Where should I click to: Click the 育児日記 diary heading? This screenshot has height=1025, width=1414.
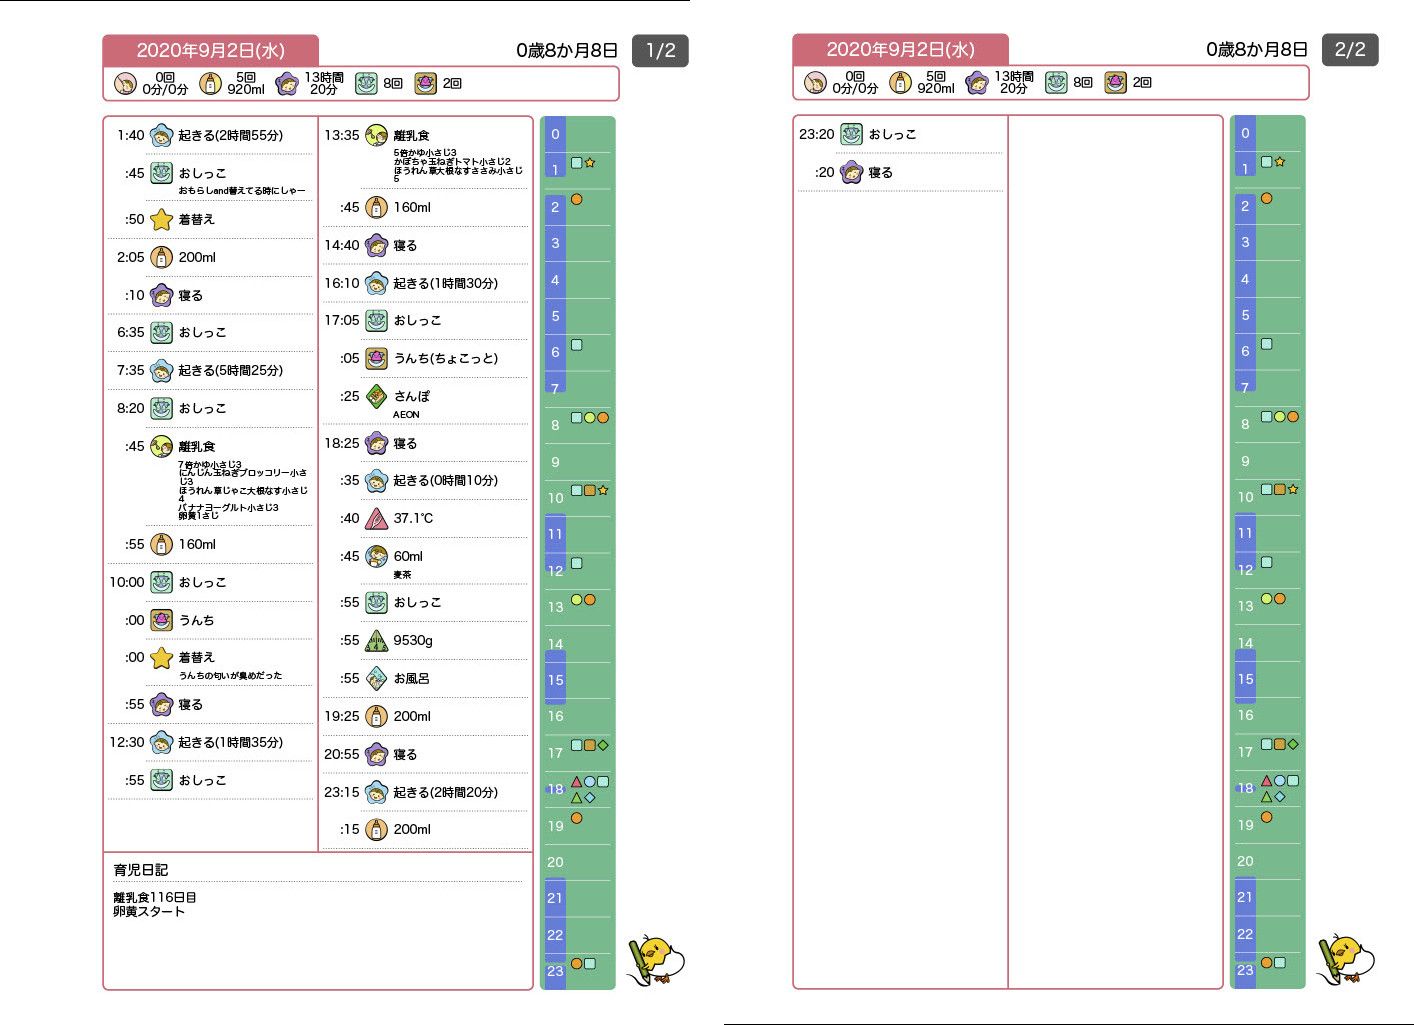[x=141, y=870]
